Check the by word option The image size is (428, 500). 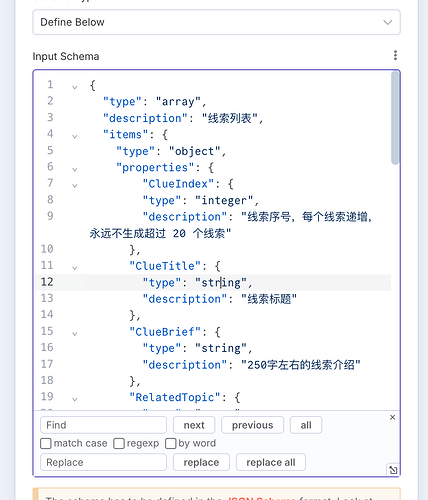(170, 444)
